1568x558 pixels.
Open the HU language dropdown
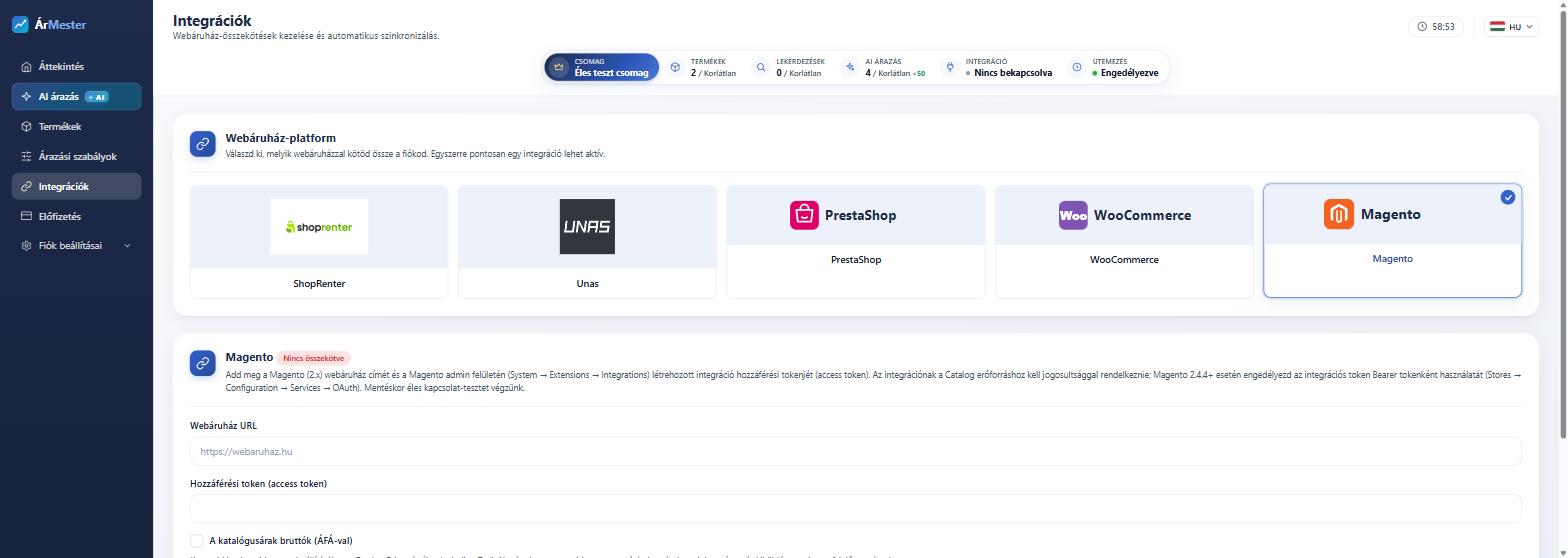(1512, 27)
